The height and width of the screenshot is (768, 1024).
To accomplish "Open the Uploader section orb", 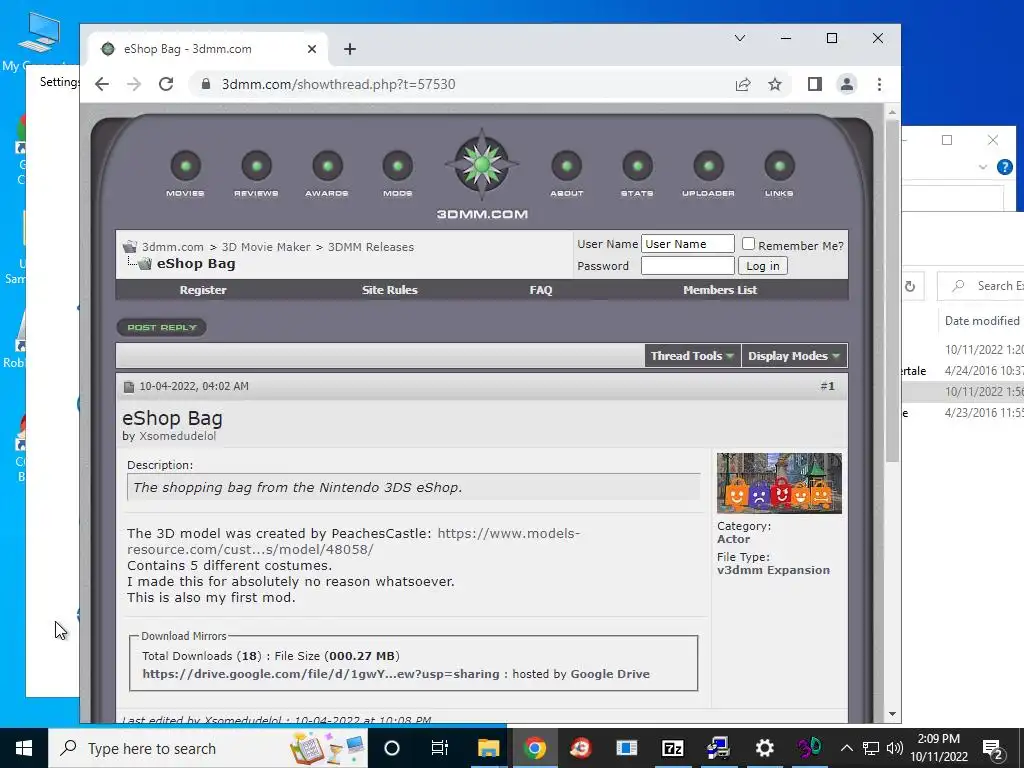I will (709, 166).
